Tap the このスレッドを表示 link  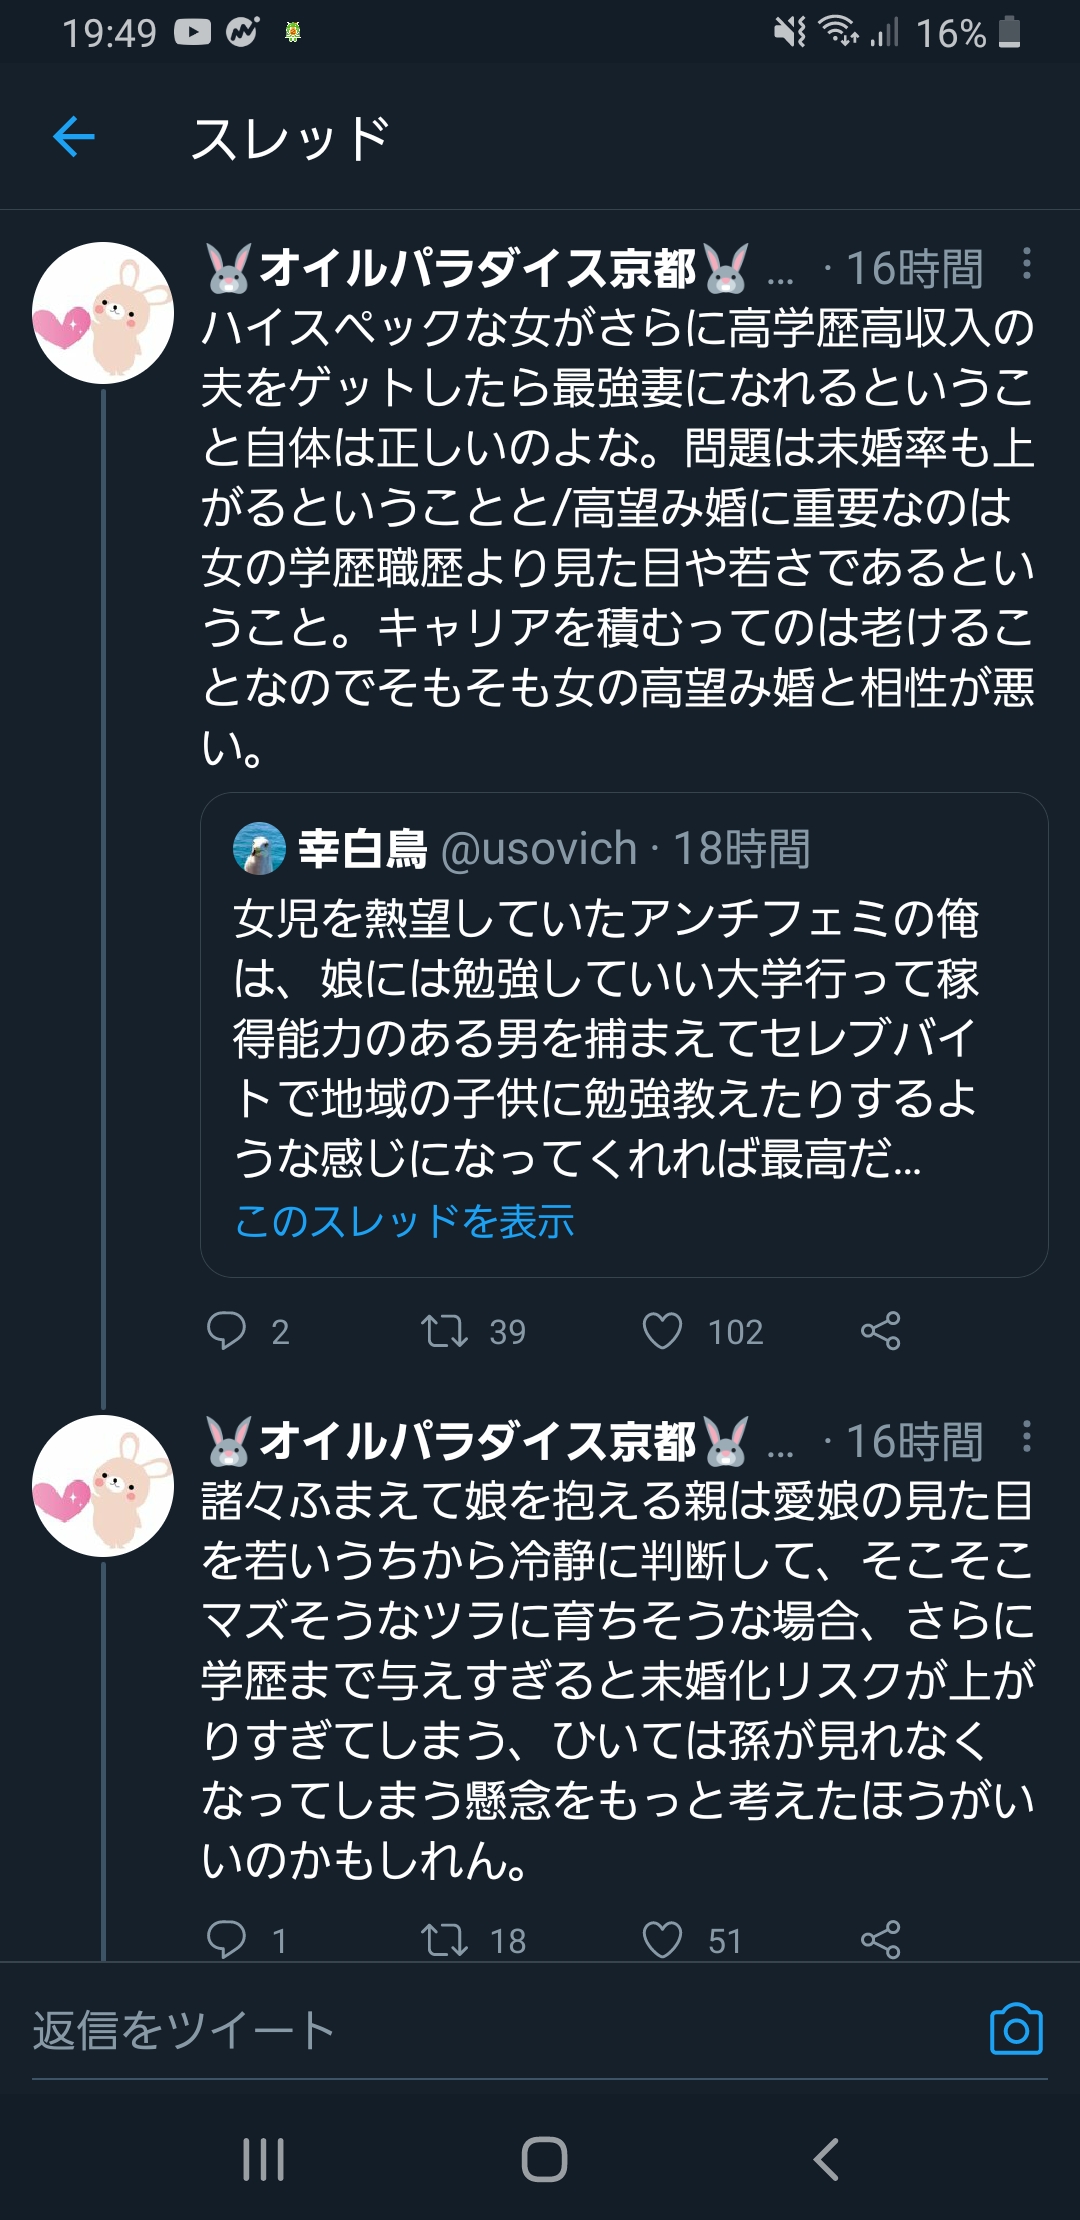pyautogui.click(x=404, y=1221)
